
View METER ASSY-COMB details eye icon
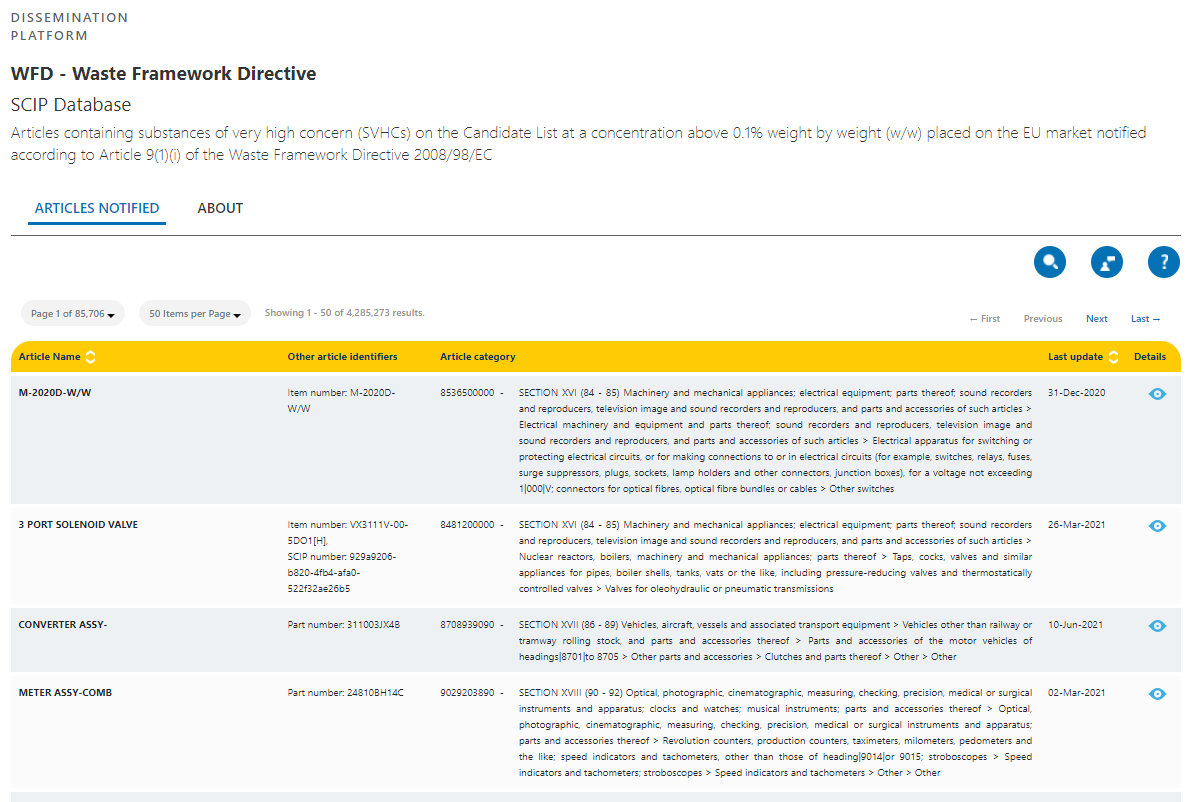(1157, 694)
